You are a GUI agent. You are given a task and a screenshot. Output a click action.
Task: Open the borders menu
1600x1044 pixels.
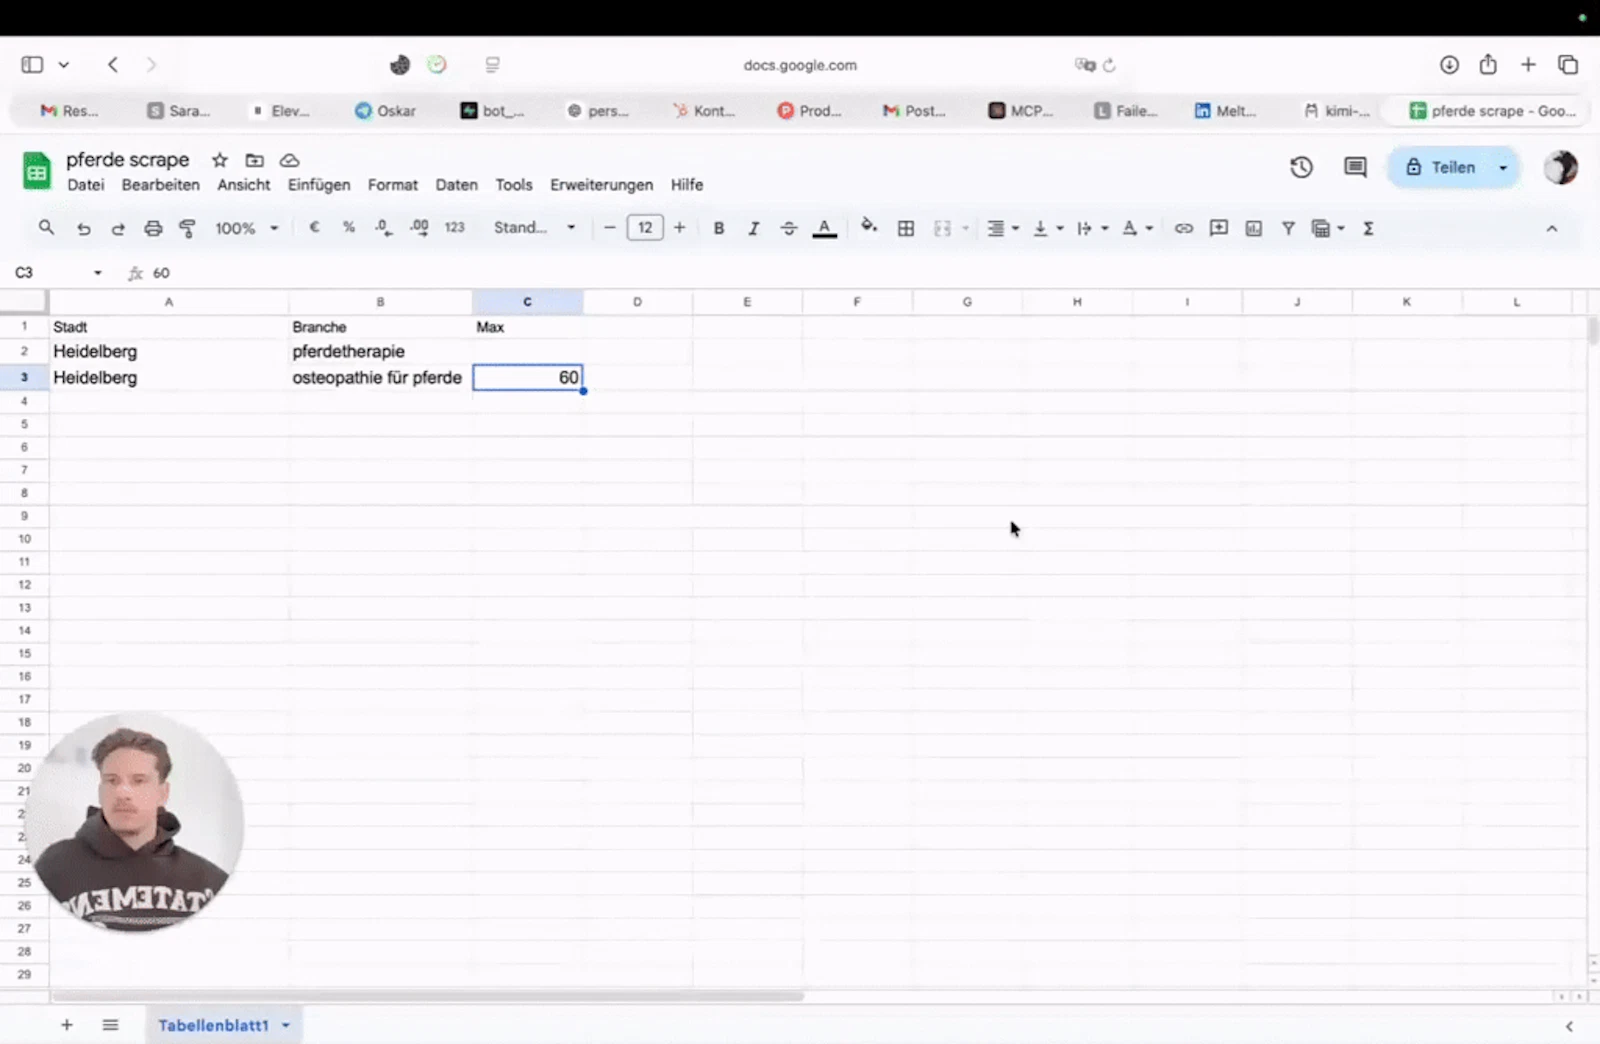(906, 228)
